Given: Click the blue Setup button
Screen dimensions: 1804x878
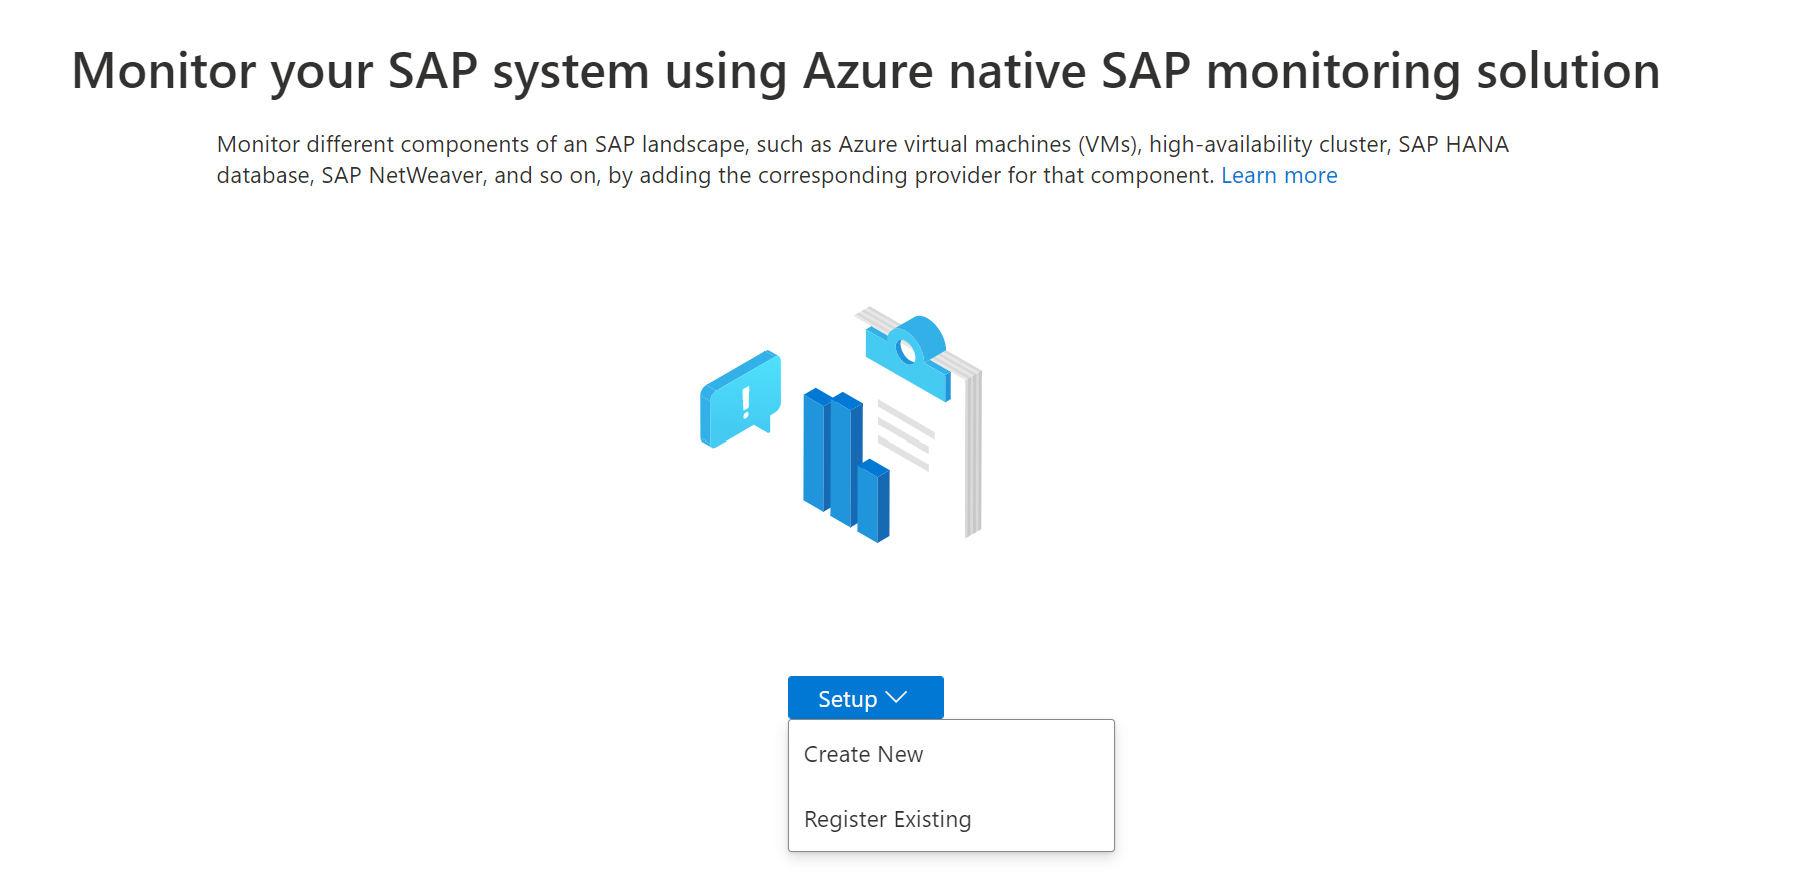Looking at the screenshot, I should [x=865, y=698].
